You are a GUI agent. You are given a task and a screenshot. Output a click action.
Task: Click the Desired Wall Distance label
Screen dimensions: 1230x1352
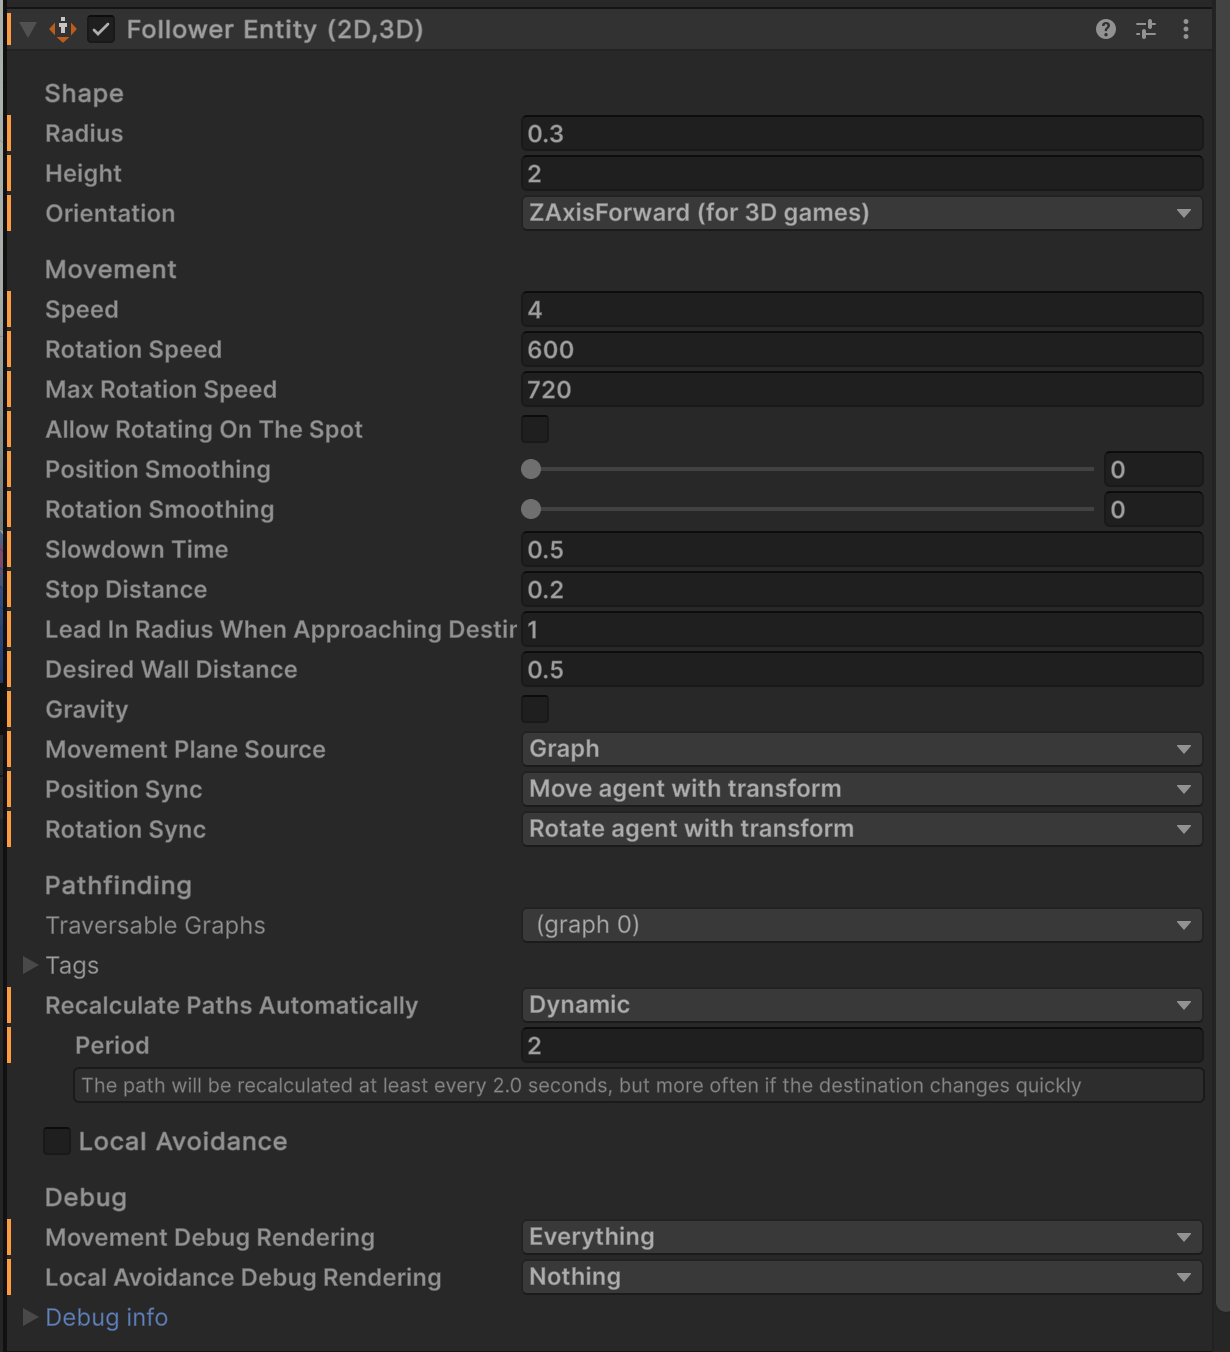[x=171, y=669]
